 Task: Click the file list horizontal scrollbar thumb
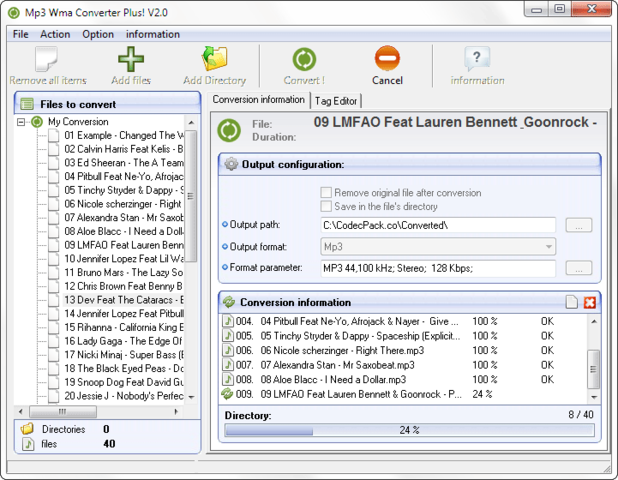(63, 411)
